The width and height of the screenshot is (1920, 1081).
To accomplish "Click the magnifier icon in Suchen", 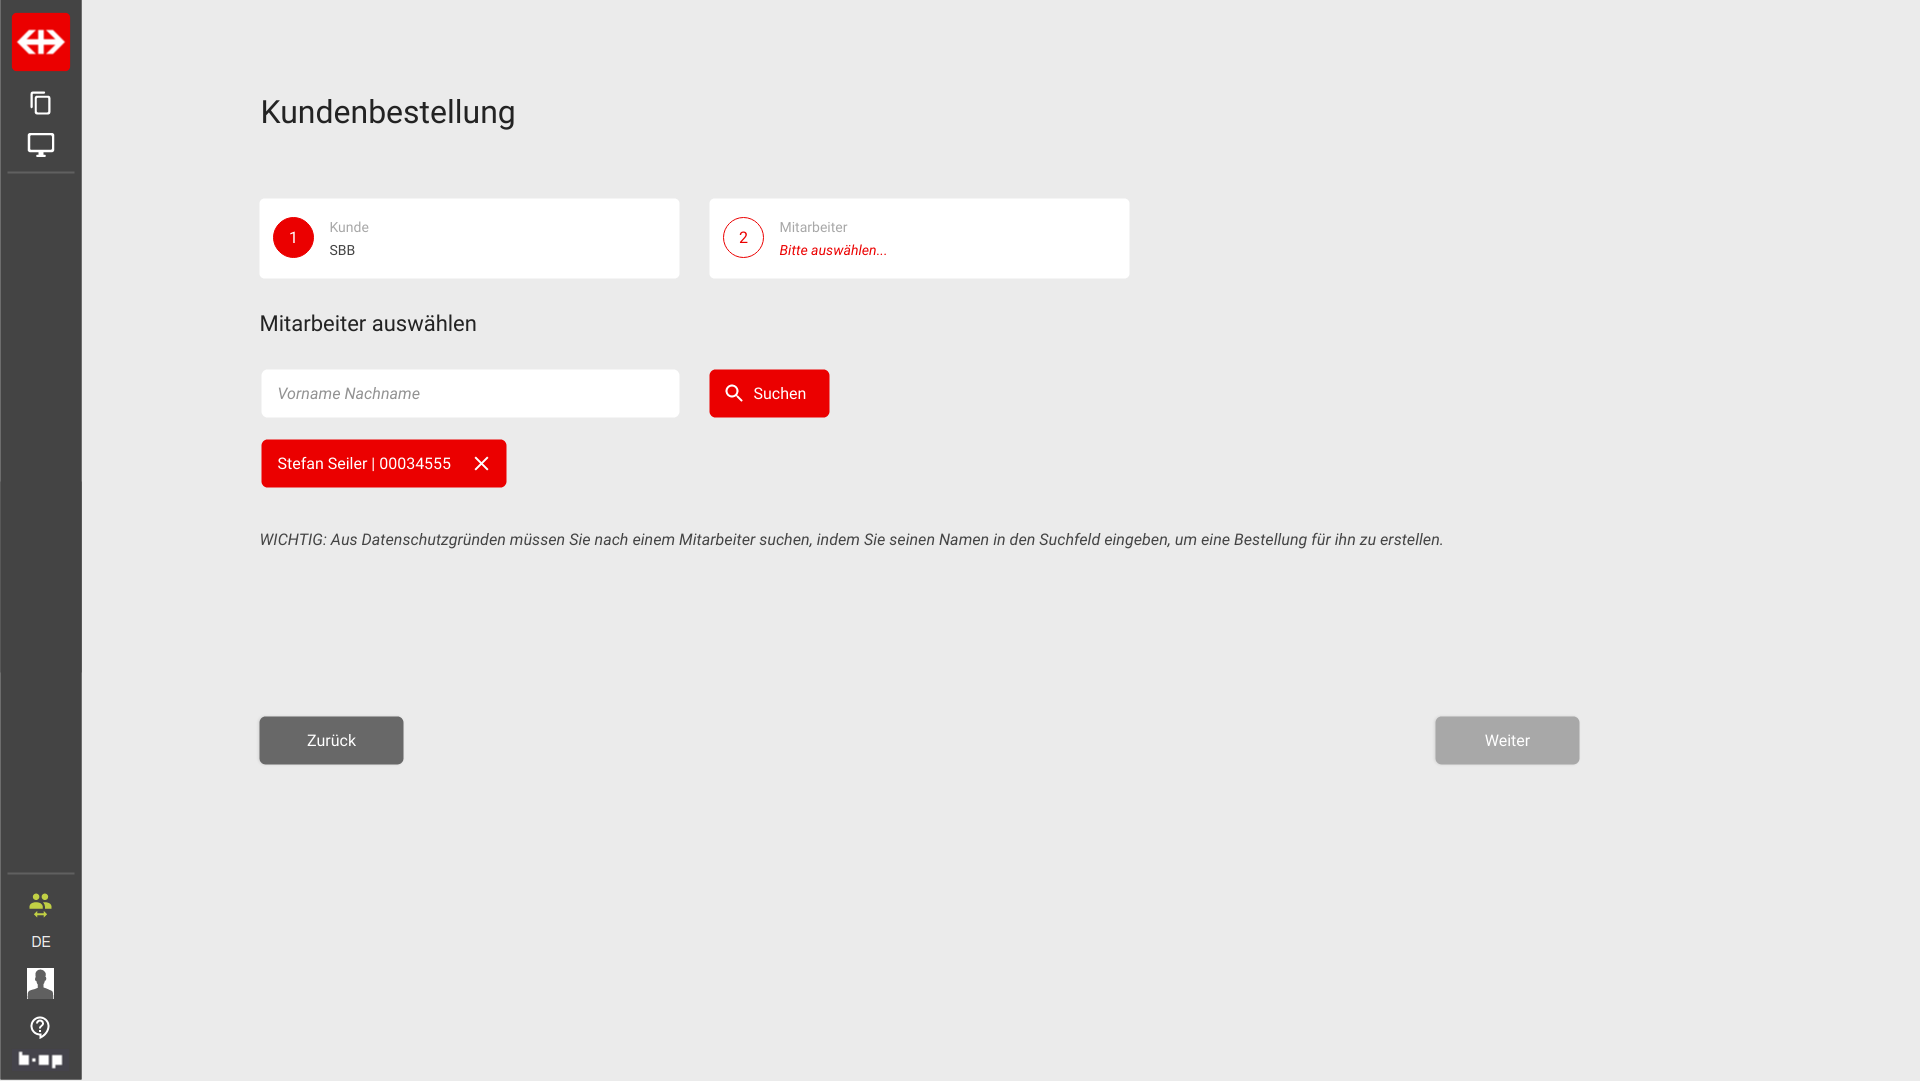I will (x=734, y=394).
